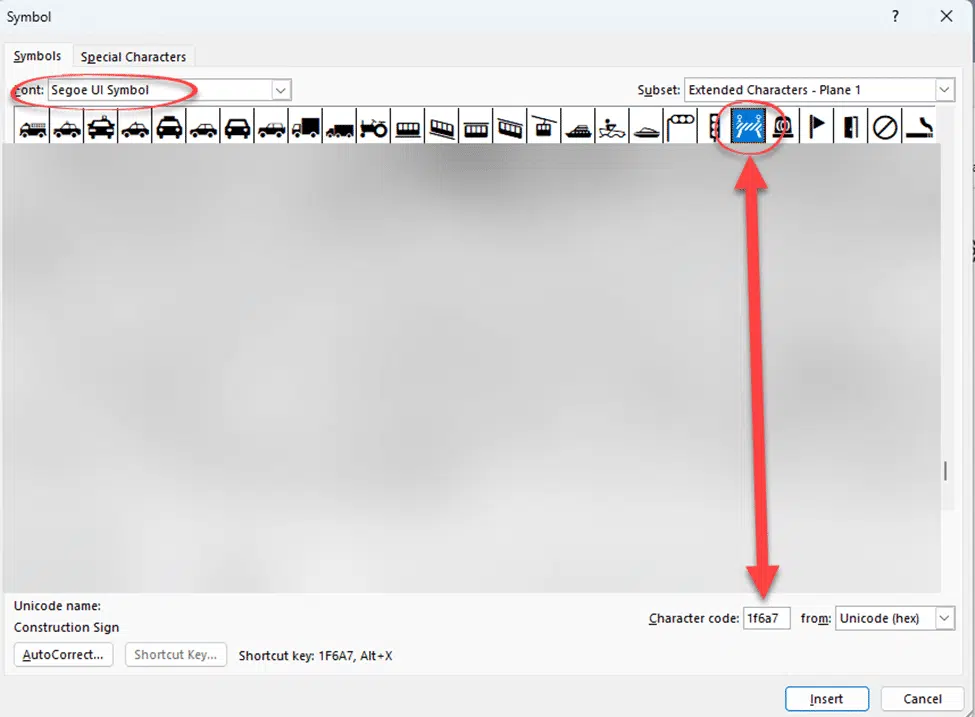Select the horizontal traffic light symbol
Screen dimensions: 975x717
[x=681, y=126]
